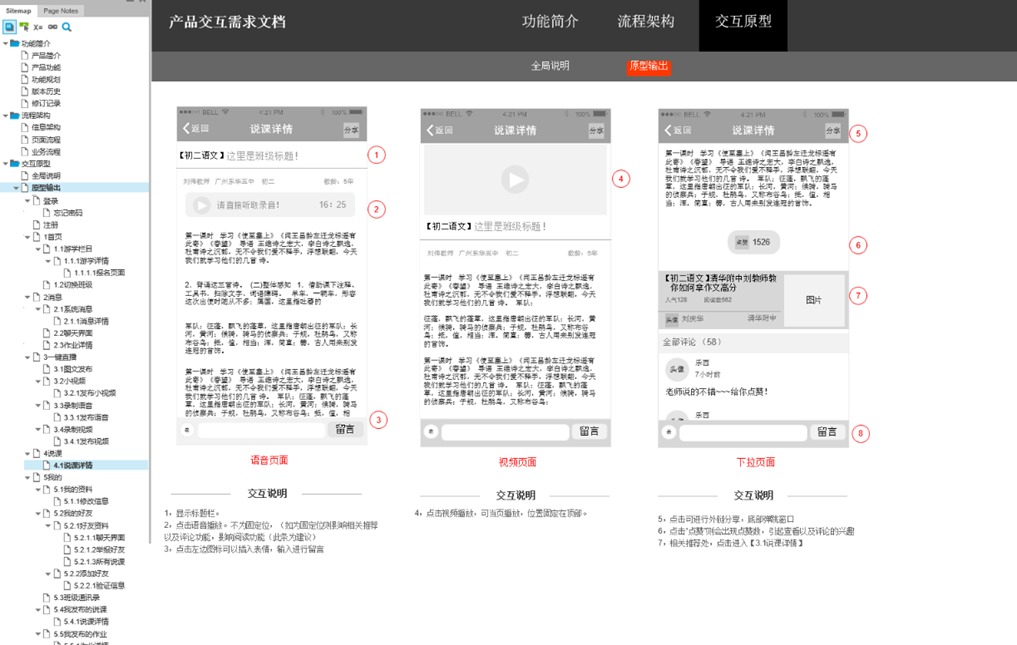Click the emoji icon on 语音页面 comment bar
1017x645 pixels.
tap(187, 430)
